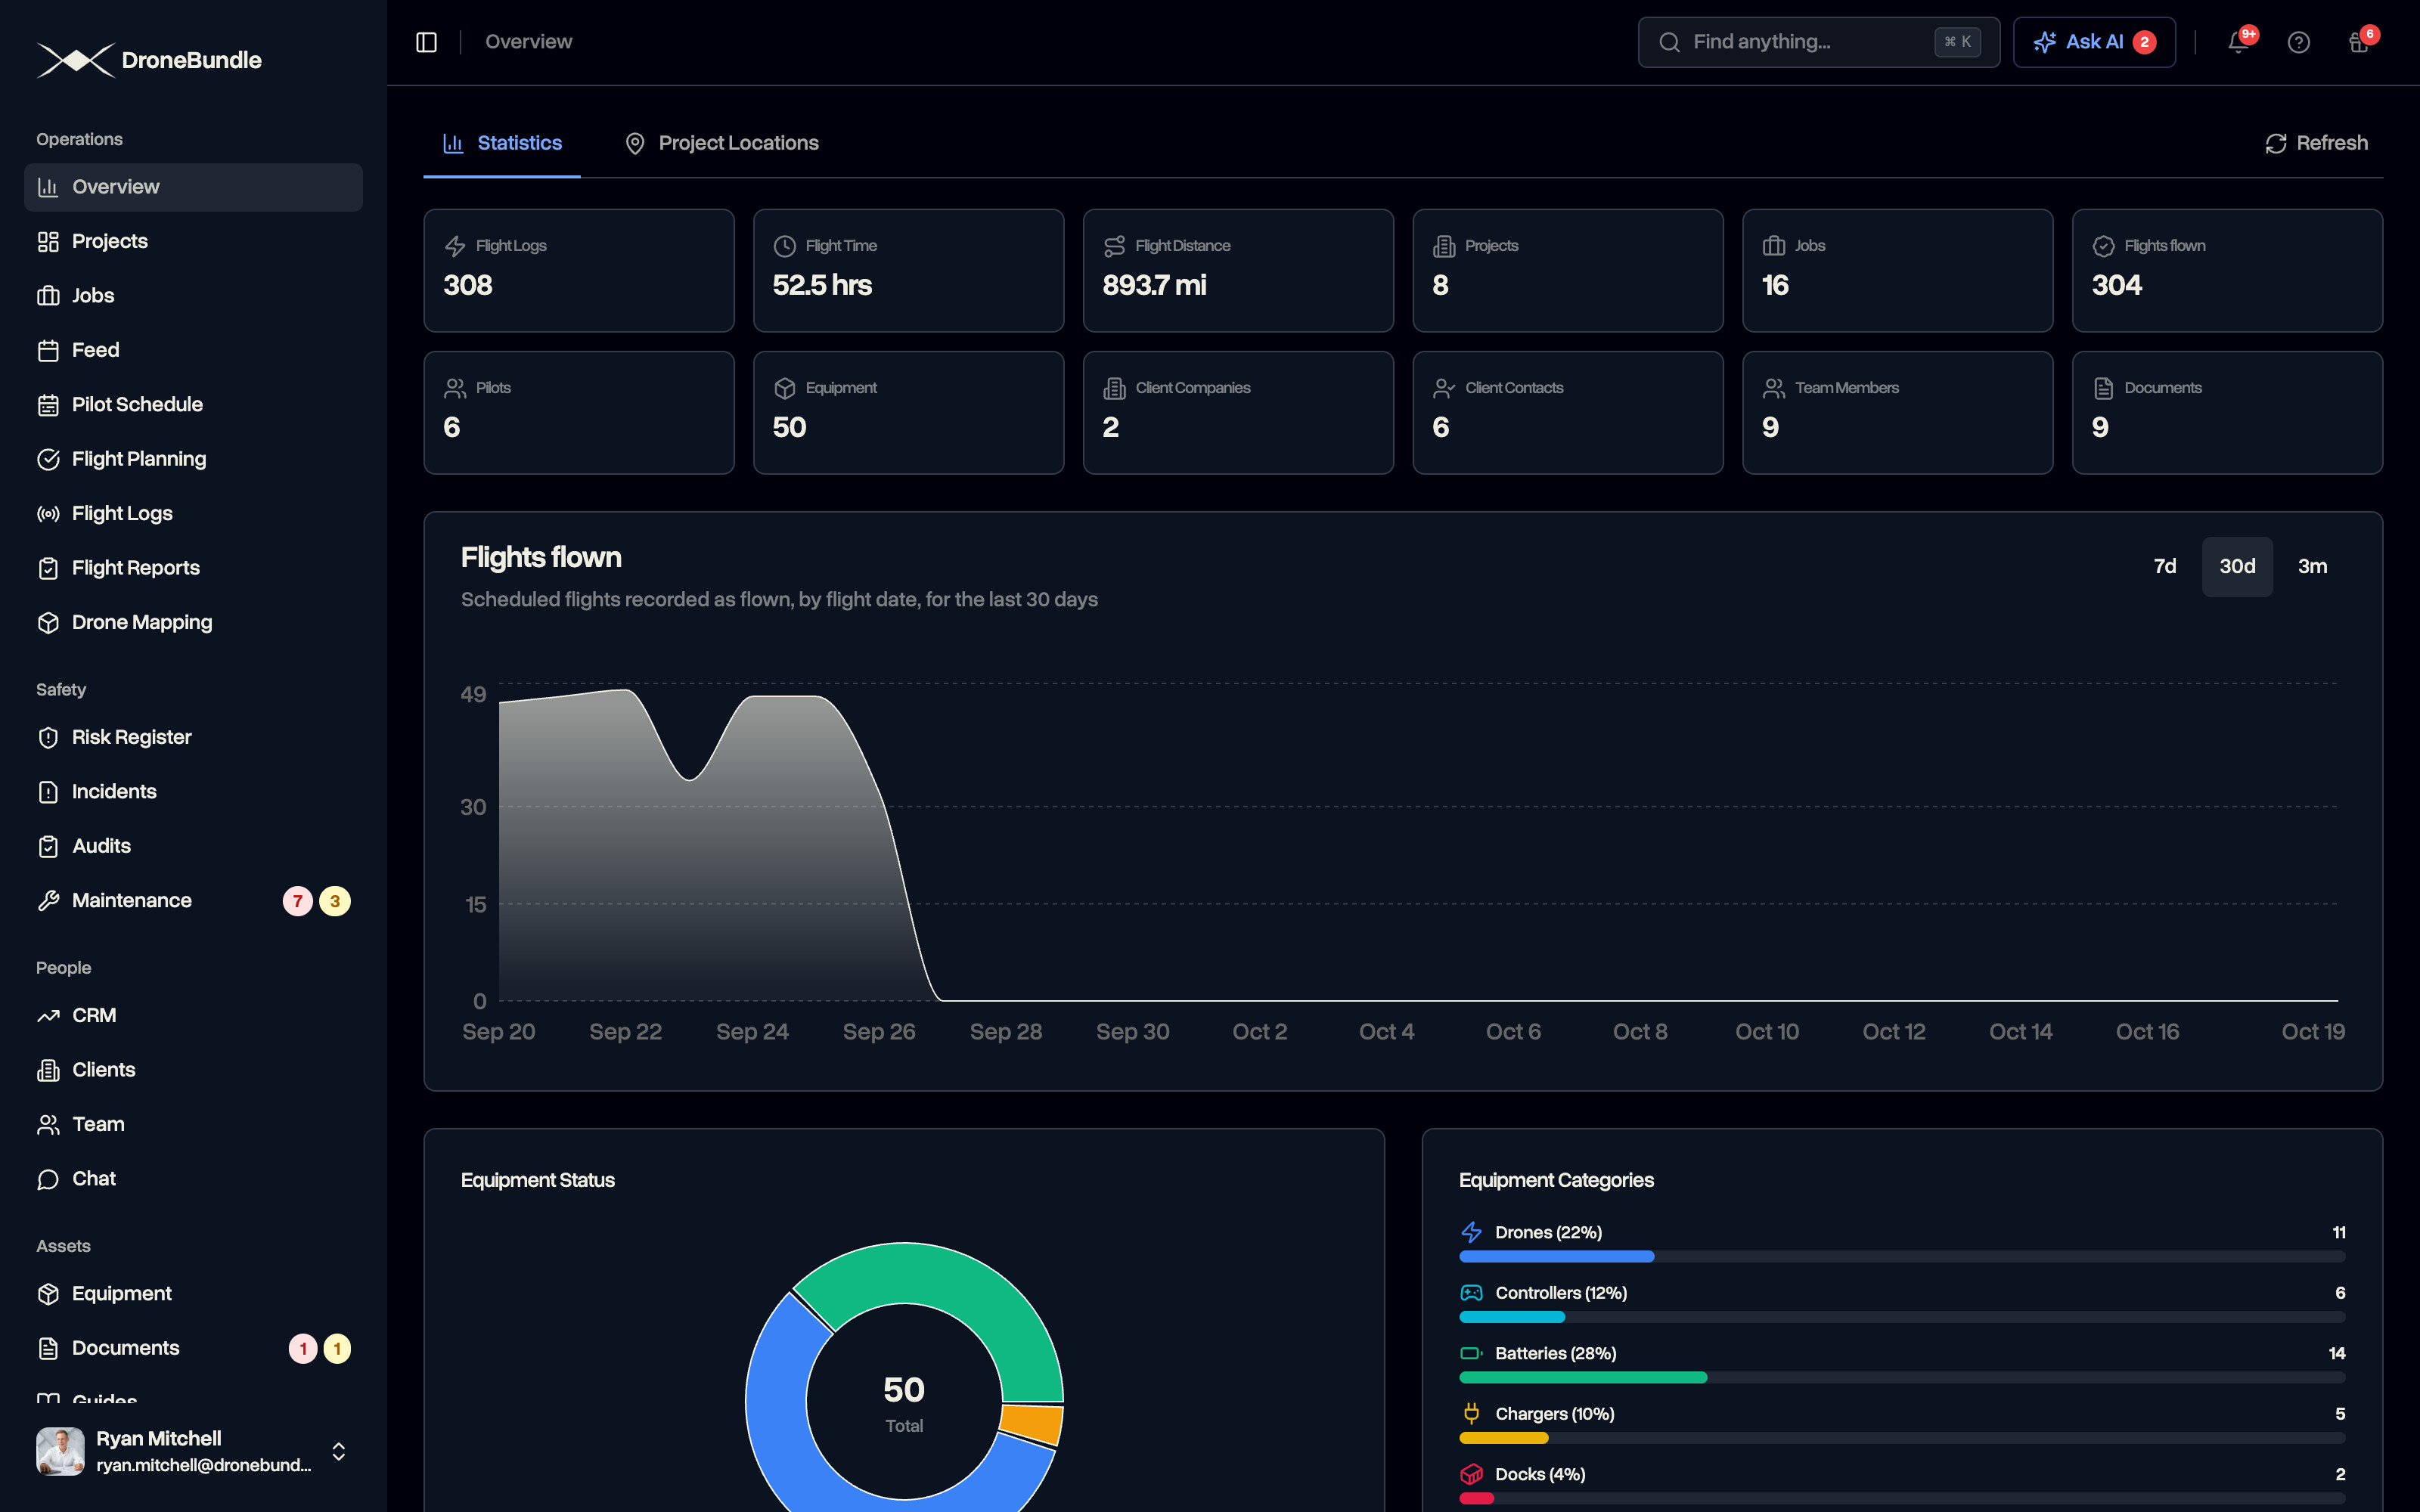Switch to the Project Locations tab

pos(721,143)
